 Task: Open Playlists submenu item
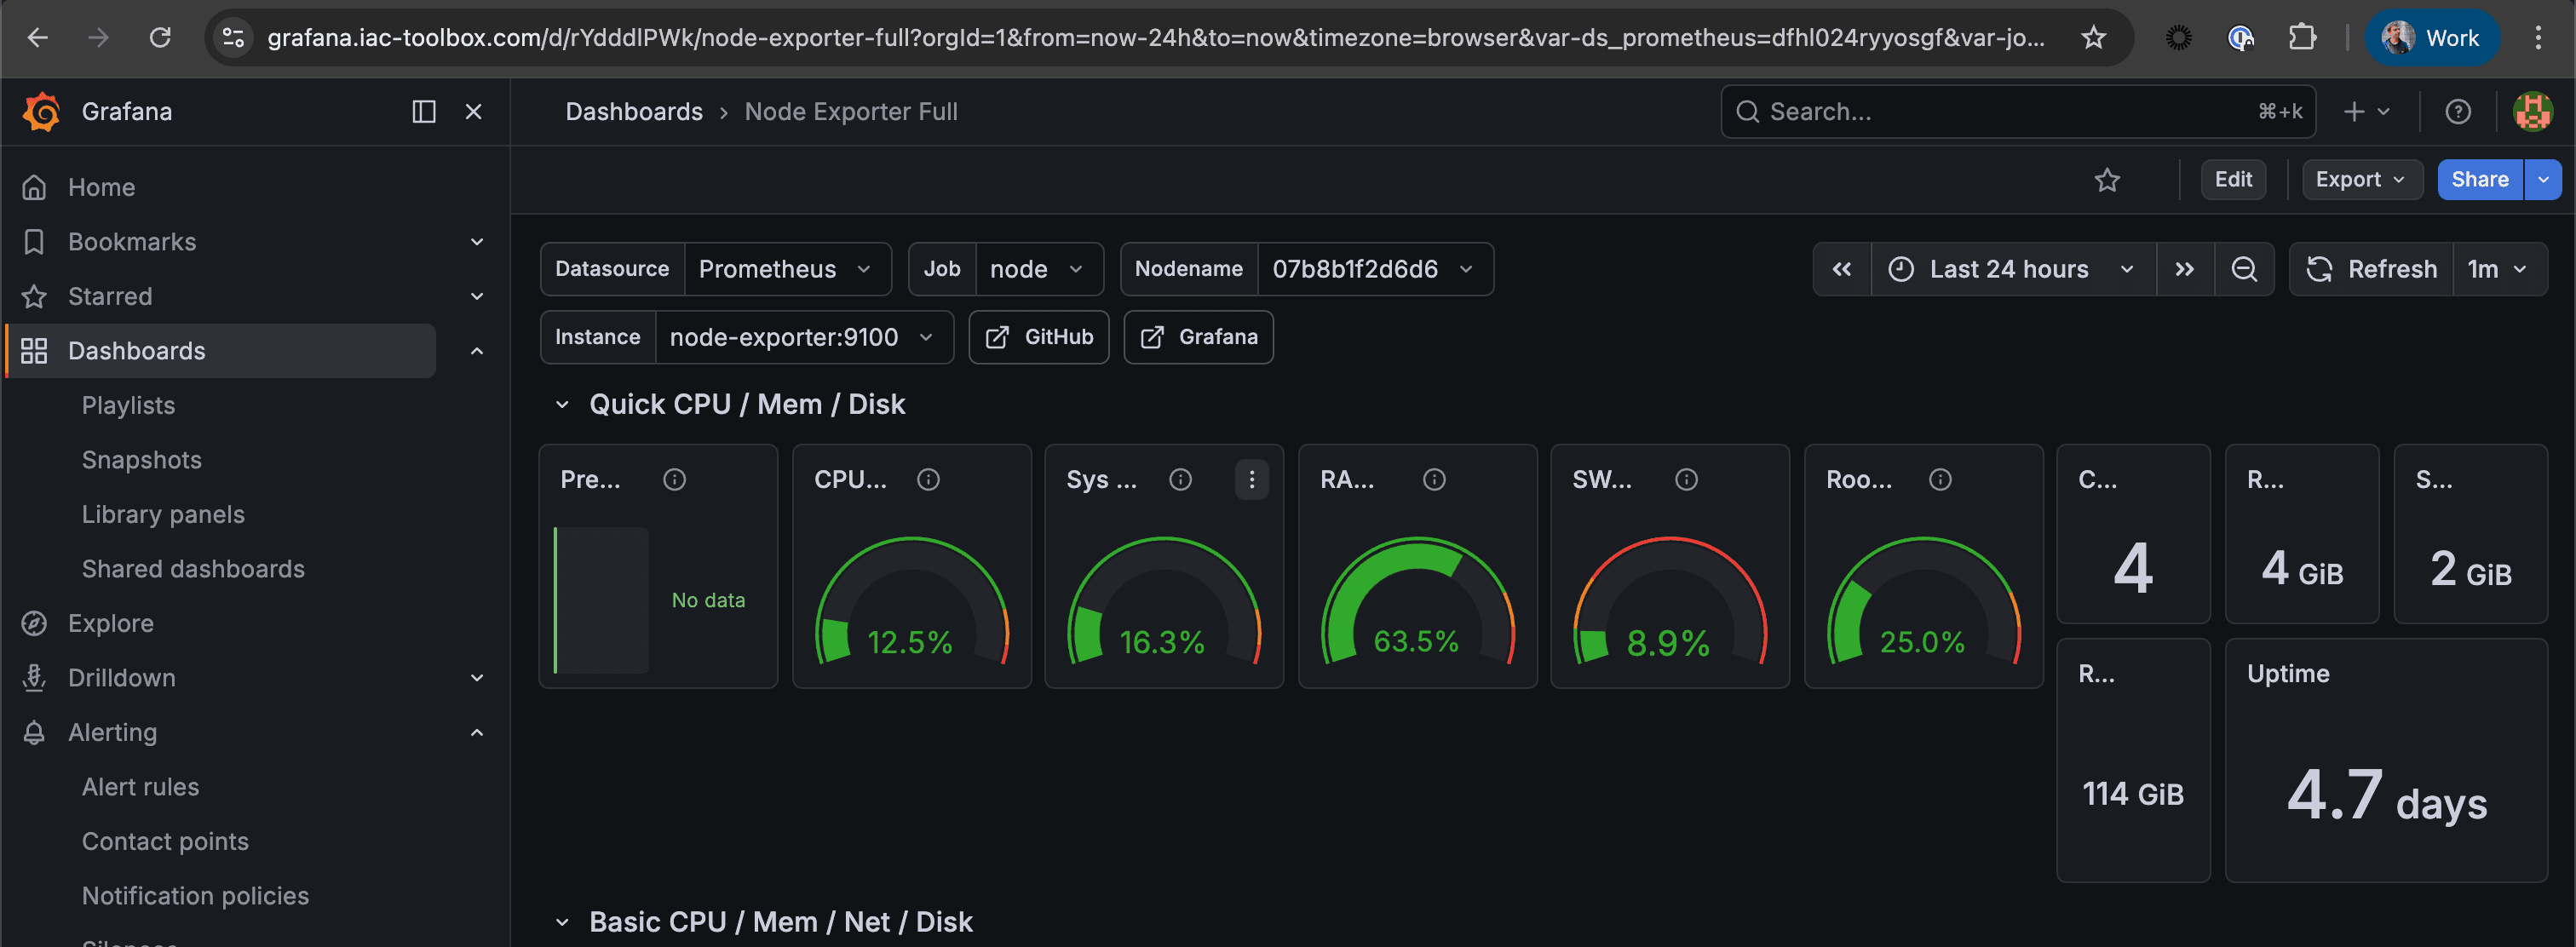tap(128, 405)
